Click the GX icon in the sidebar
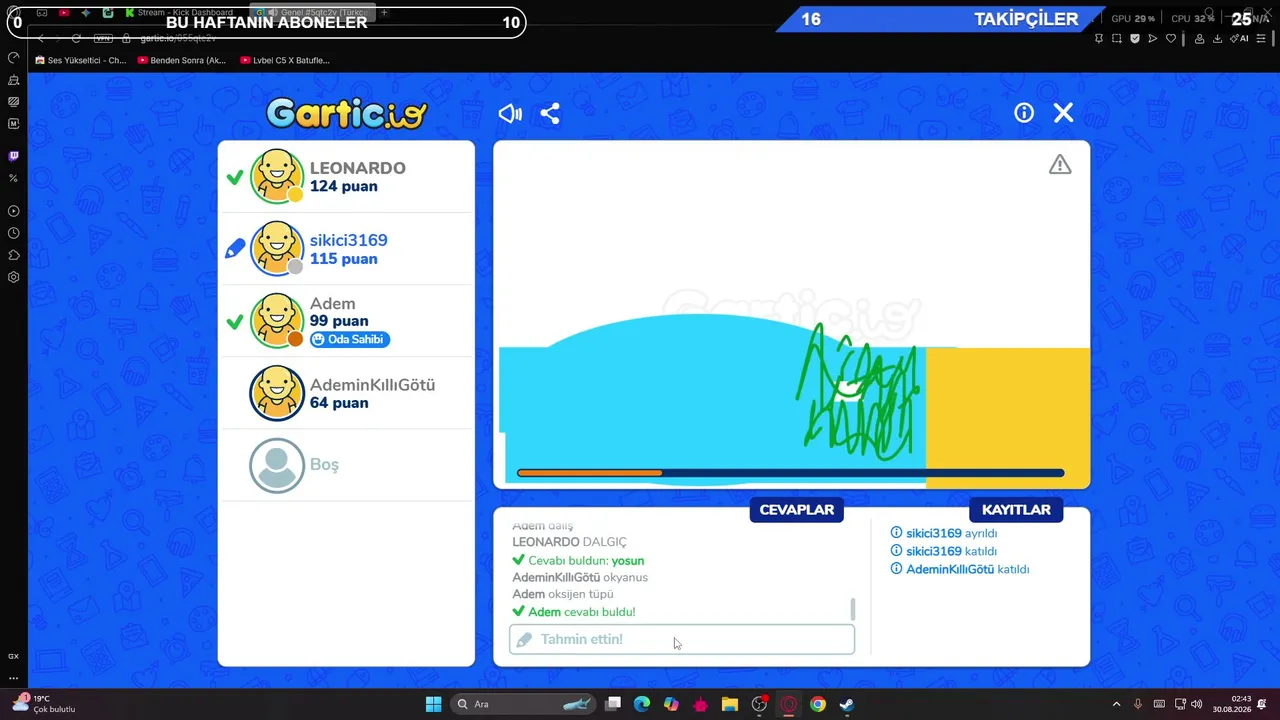 click(x=14, y=656)
